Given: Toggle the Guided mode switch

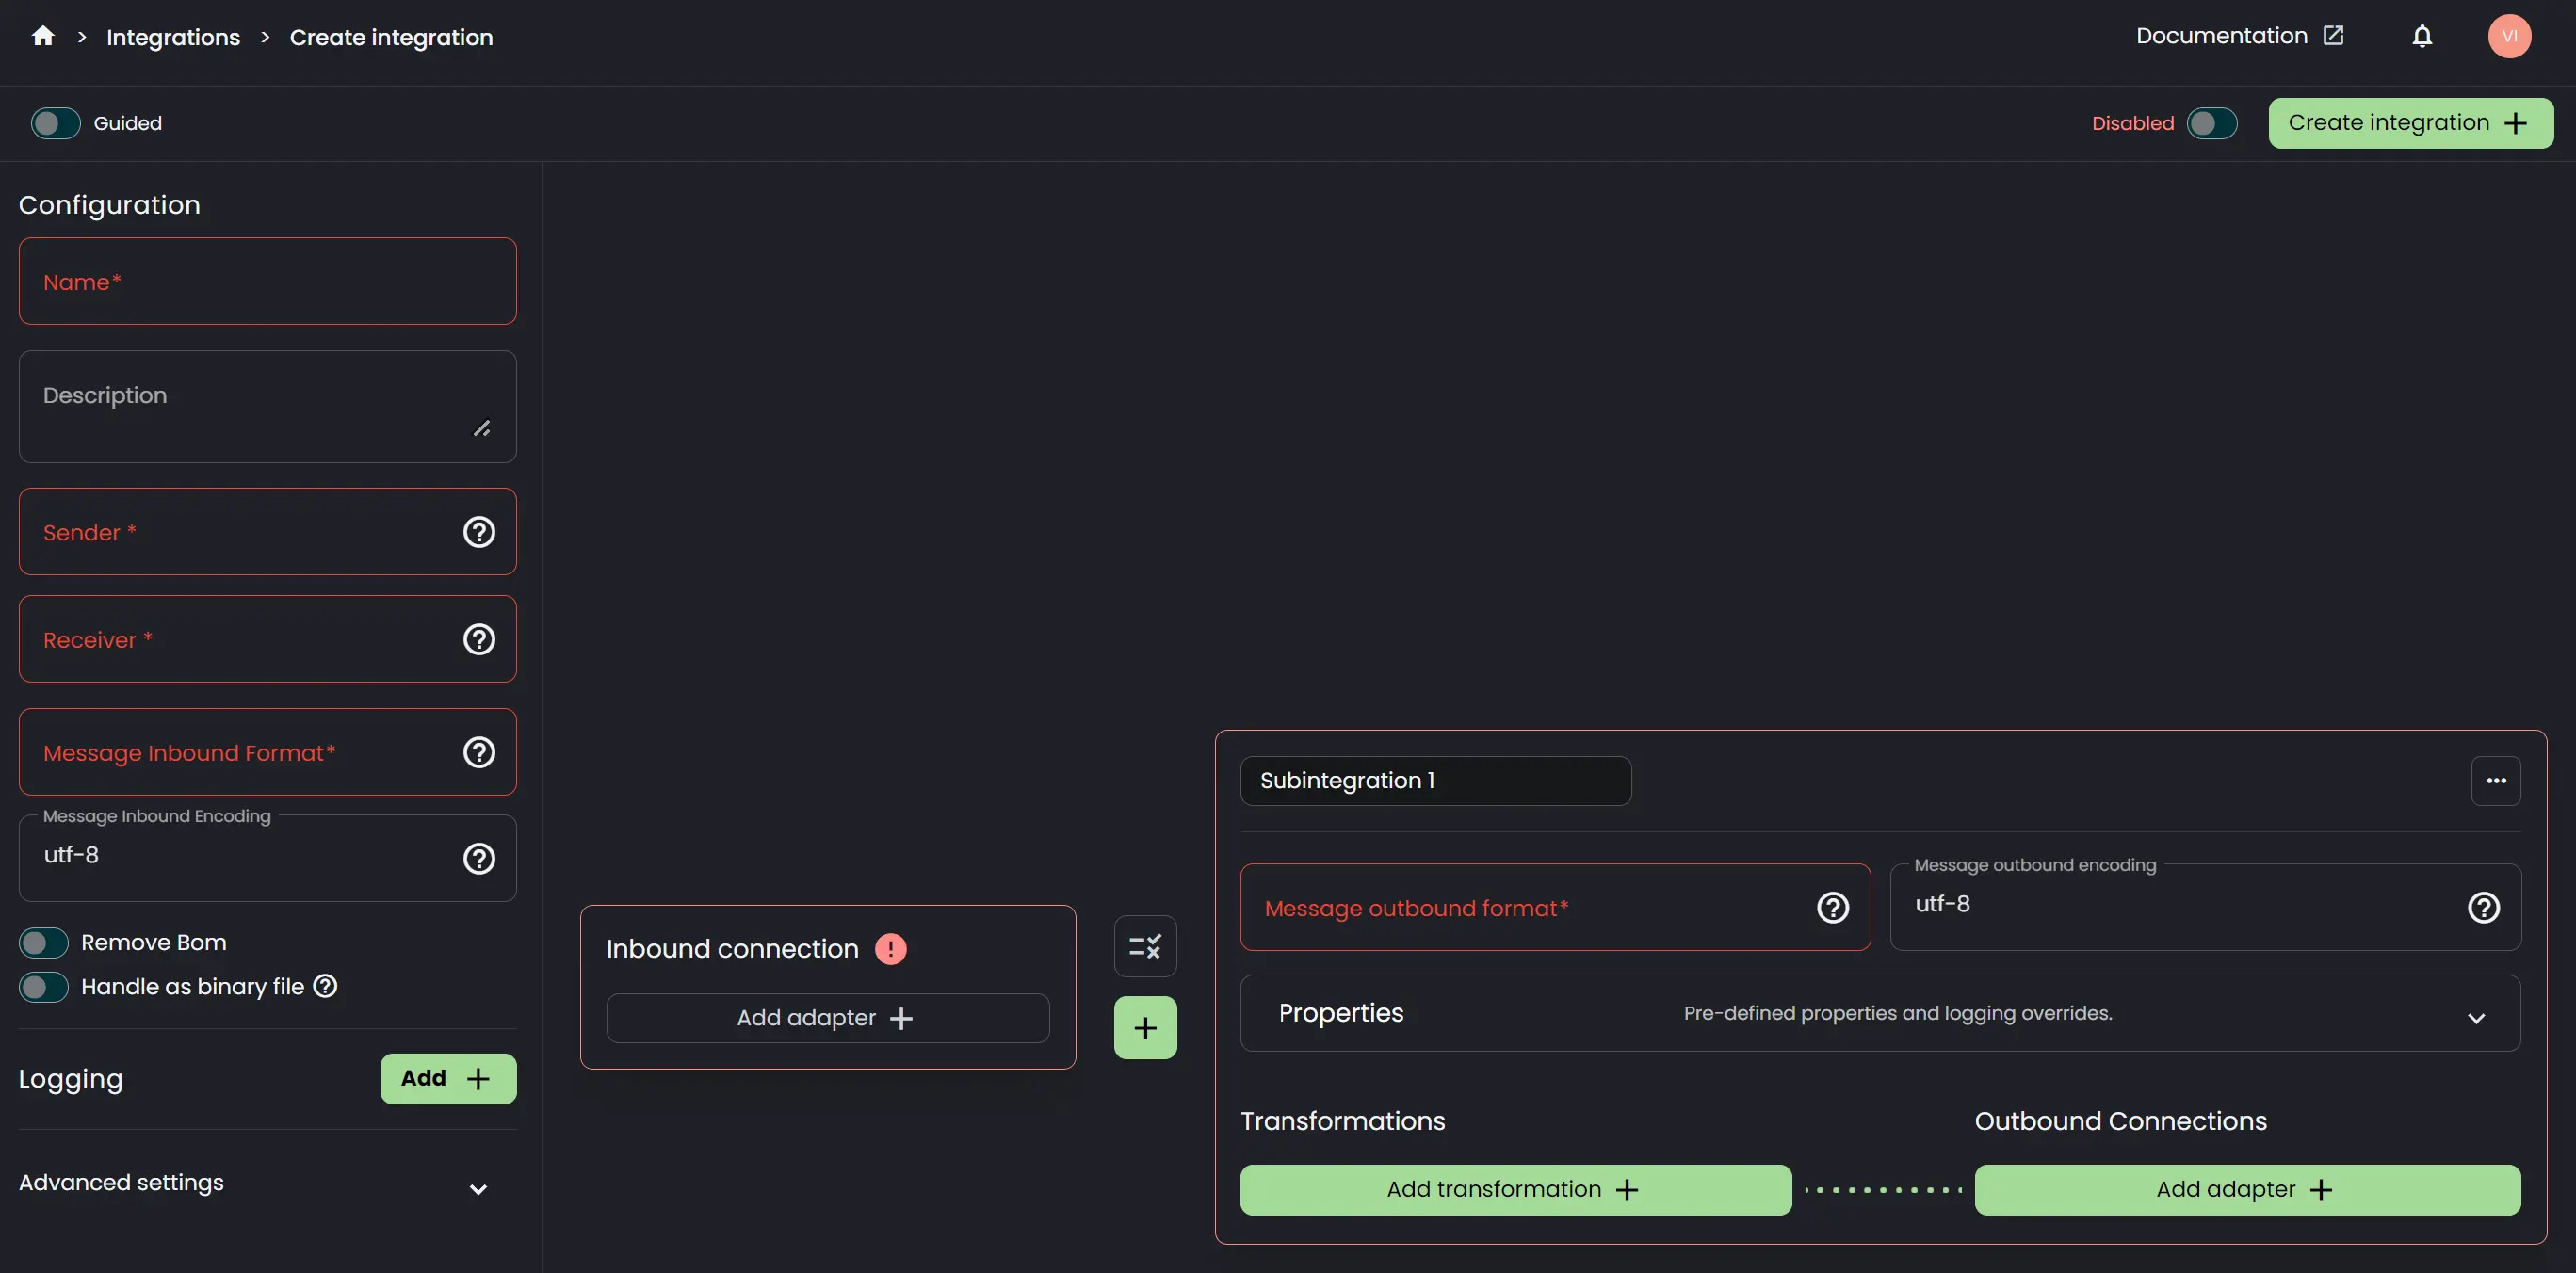Looking at the screenshot, I should 55,121.
